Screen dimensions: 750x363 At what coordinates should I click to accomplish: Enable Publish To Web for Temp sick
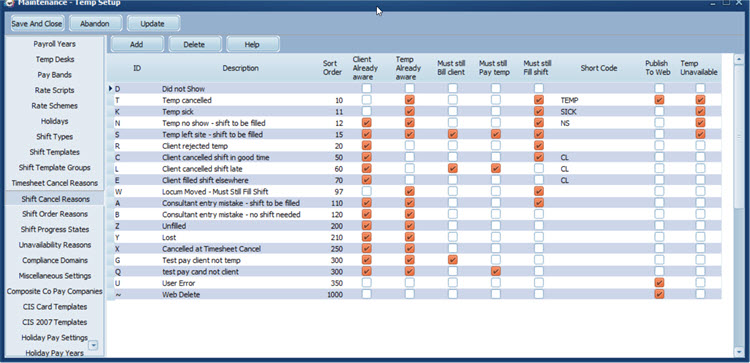[659, 111]
